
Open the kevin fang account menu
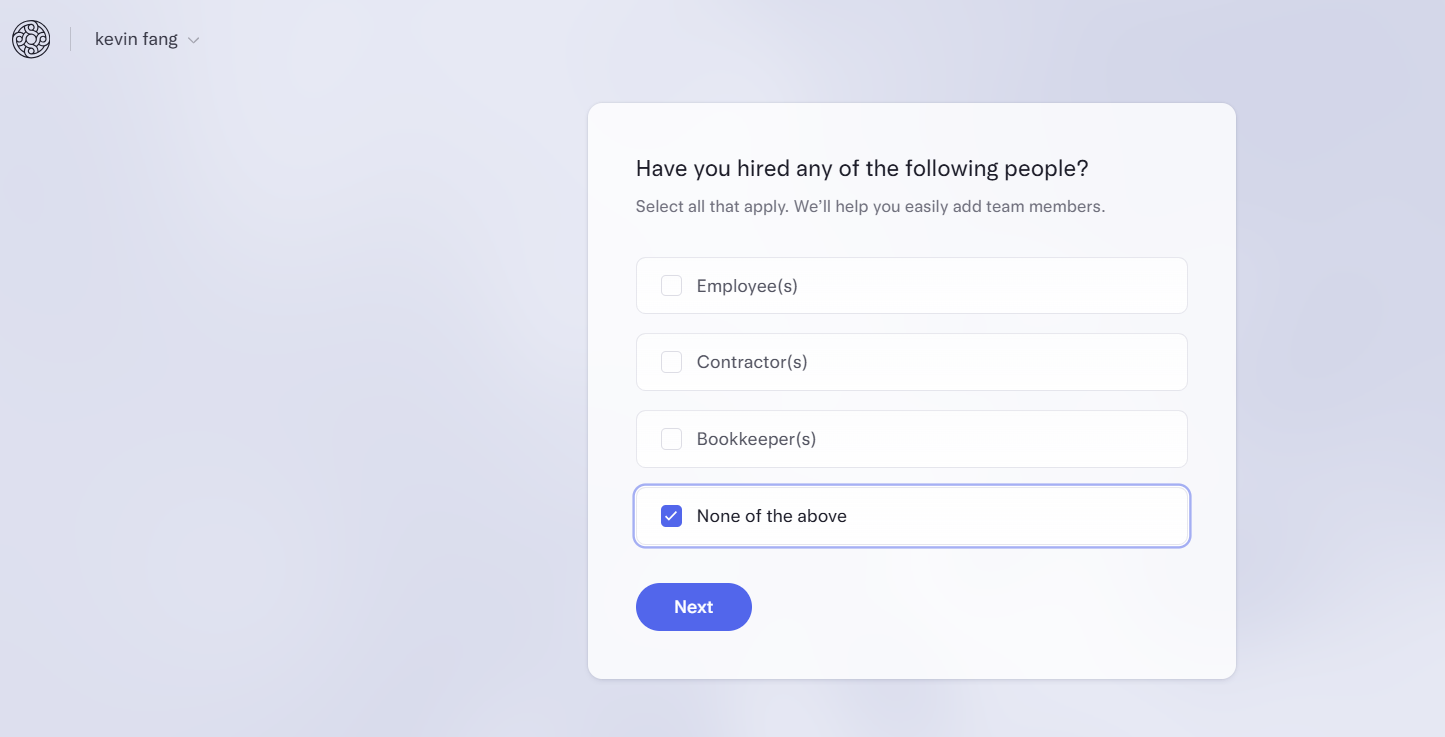coord(147,40)
